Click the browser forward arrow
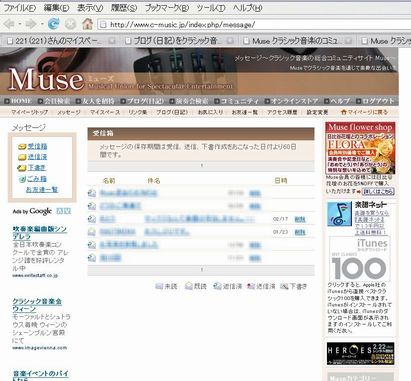This screenshot has height=381, width=411. point(31,24)
